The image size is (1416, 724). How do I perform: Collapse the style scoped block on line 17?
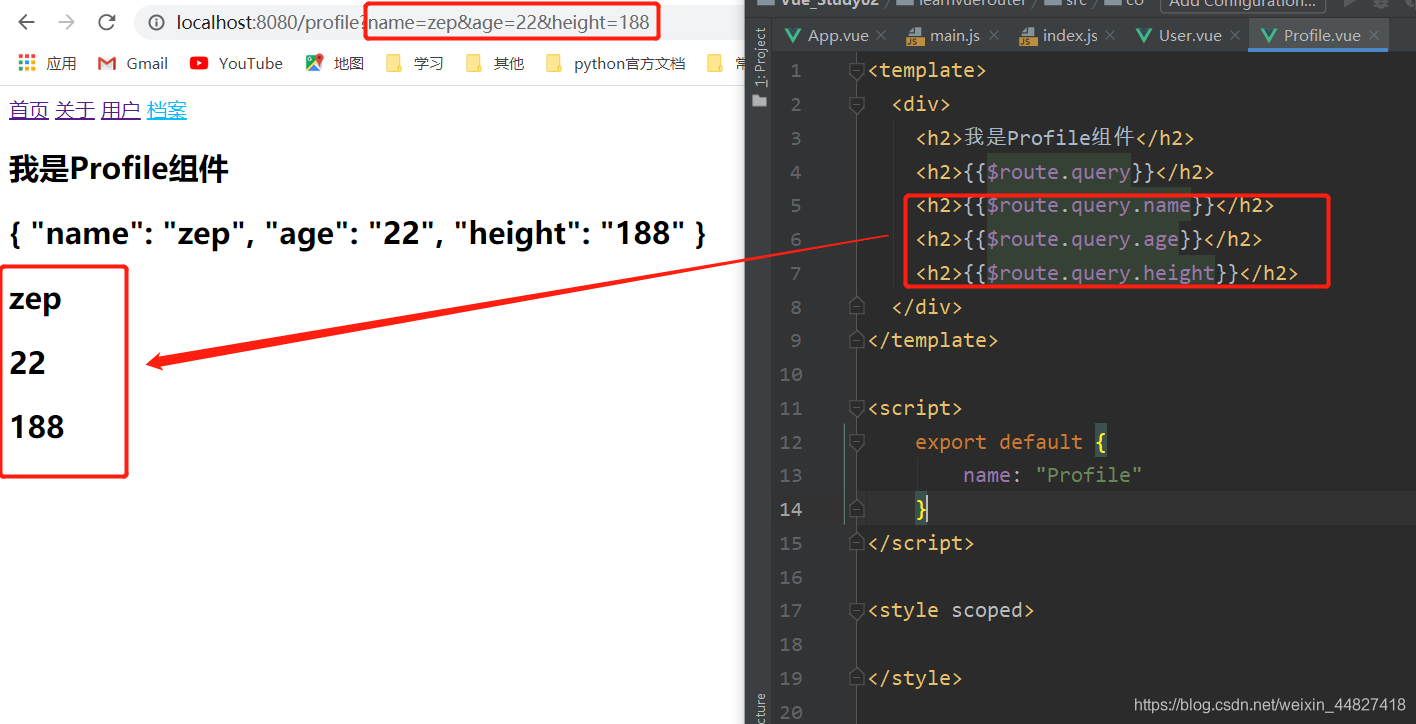click(856, 610)
